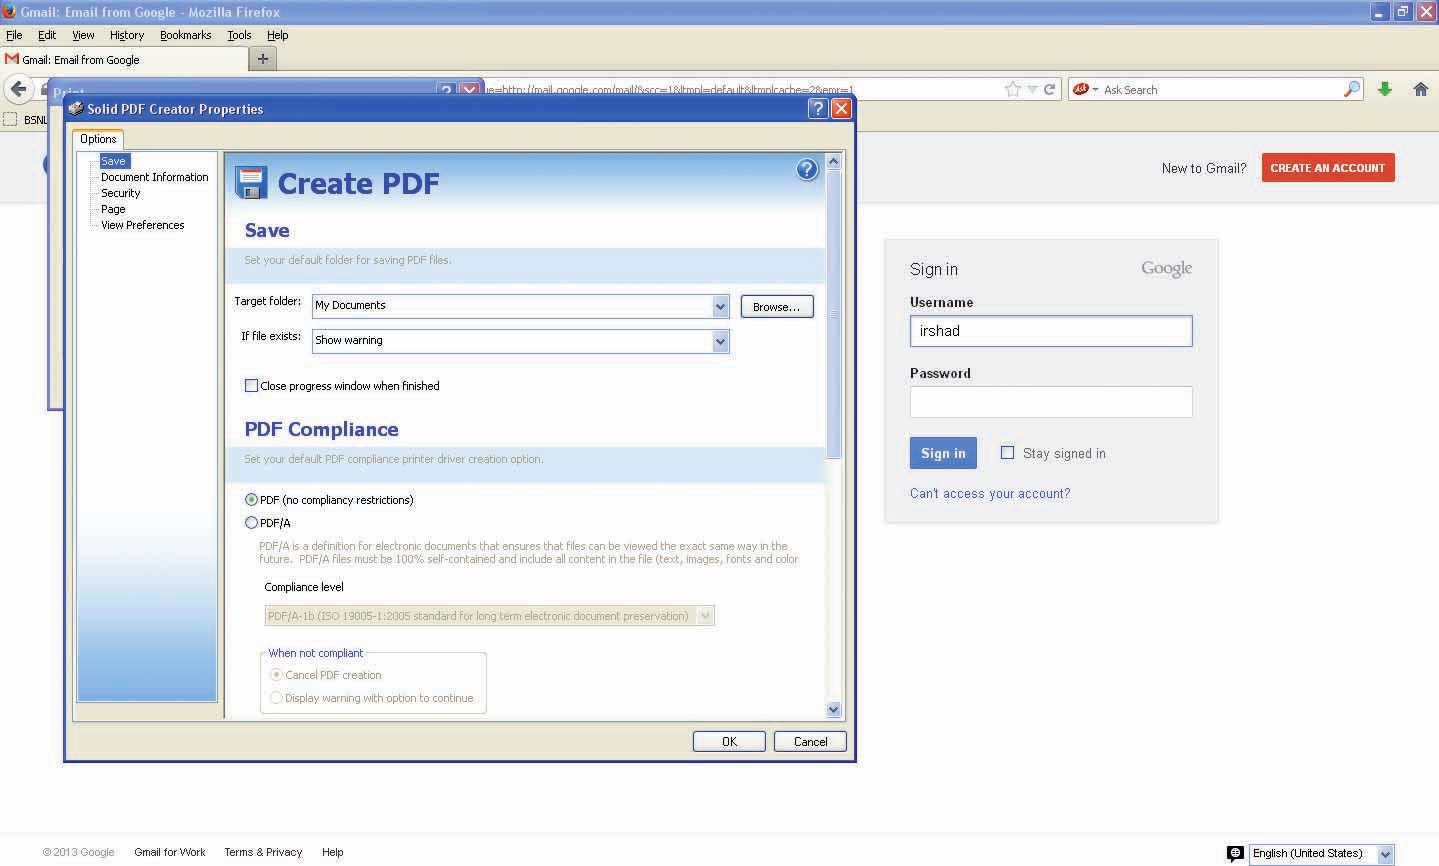Screen dimensions: 1439x866
Task: Select Page in the options tree
Action: pyautogui.click(x=113, y=209)
